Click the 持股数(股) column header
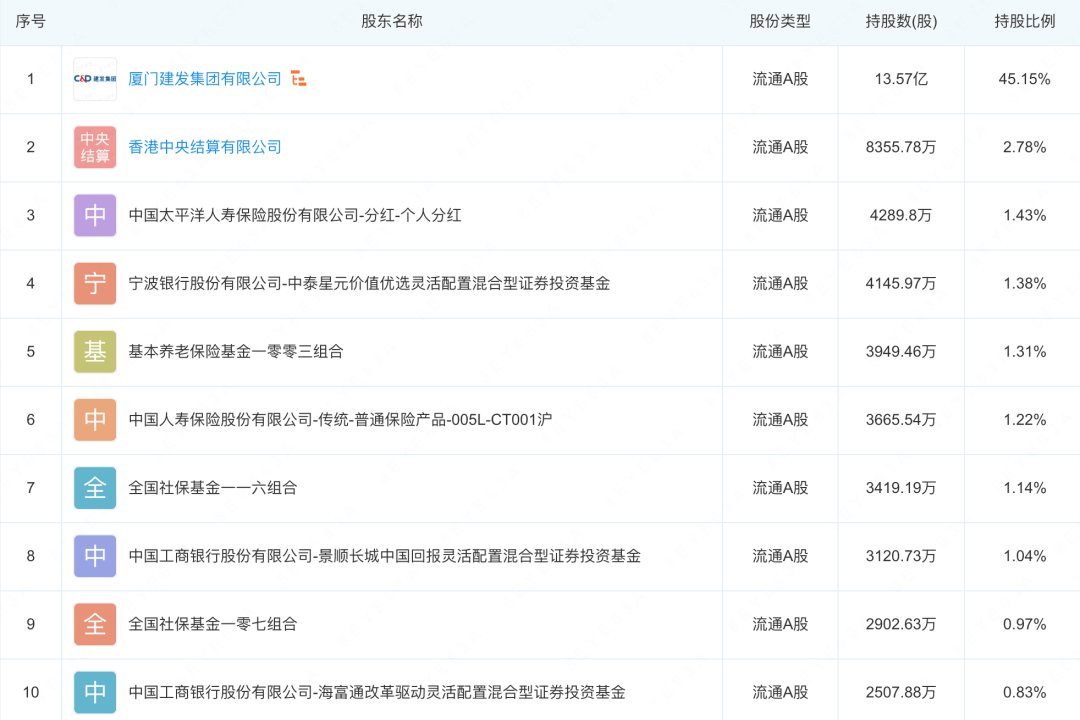Viewport: 1080px width, 720px height. coord(901,21)
